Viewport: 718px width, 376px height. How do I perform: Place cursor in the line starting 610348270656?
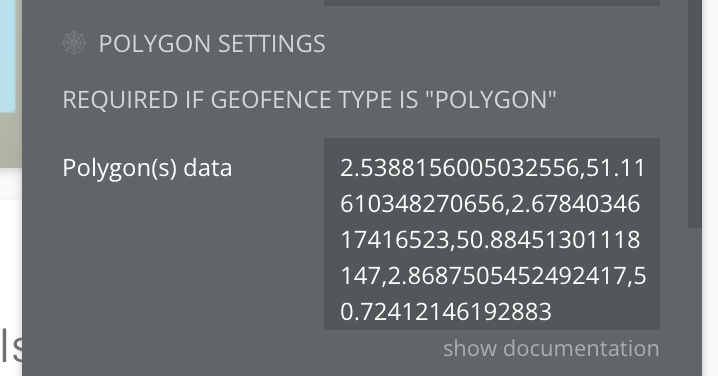pyautogui.click(x=490, y=204)
